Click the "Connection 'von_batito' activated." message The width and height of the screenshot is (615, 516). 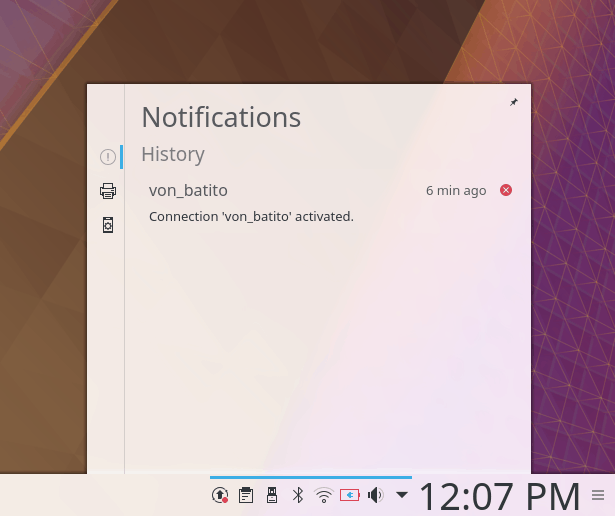pyautogui.click(x=251, y=216)
